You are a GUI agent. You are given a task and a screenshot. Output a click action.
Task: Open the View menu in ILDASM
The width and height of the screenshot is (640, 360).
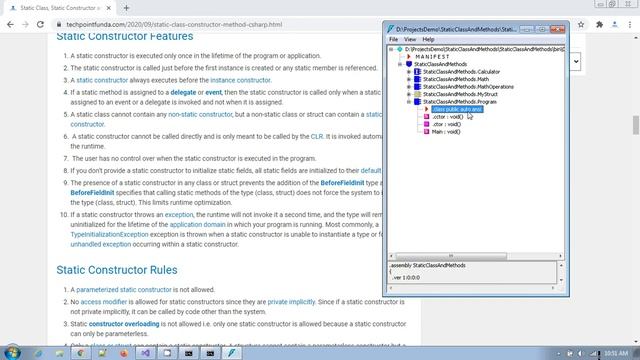click(x=410, y=40)
